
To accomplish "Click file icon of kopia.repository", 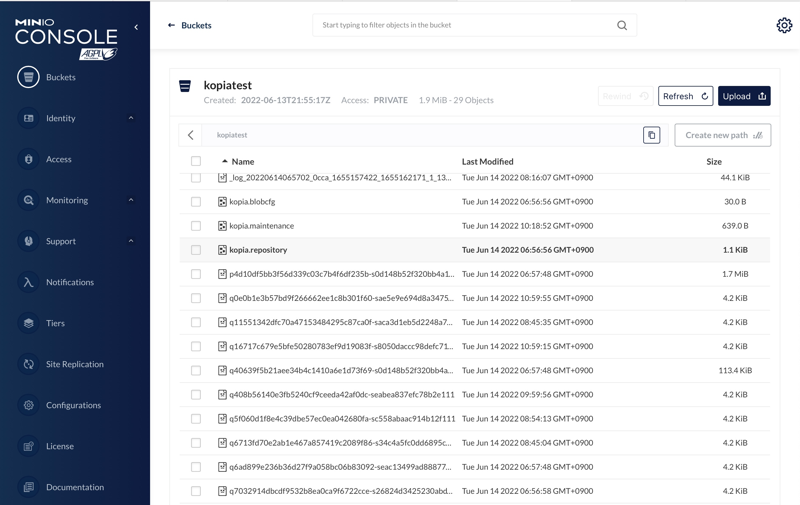I will coord(222,250).
